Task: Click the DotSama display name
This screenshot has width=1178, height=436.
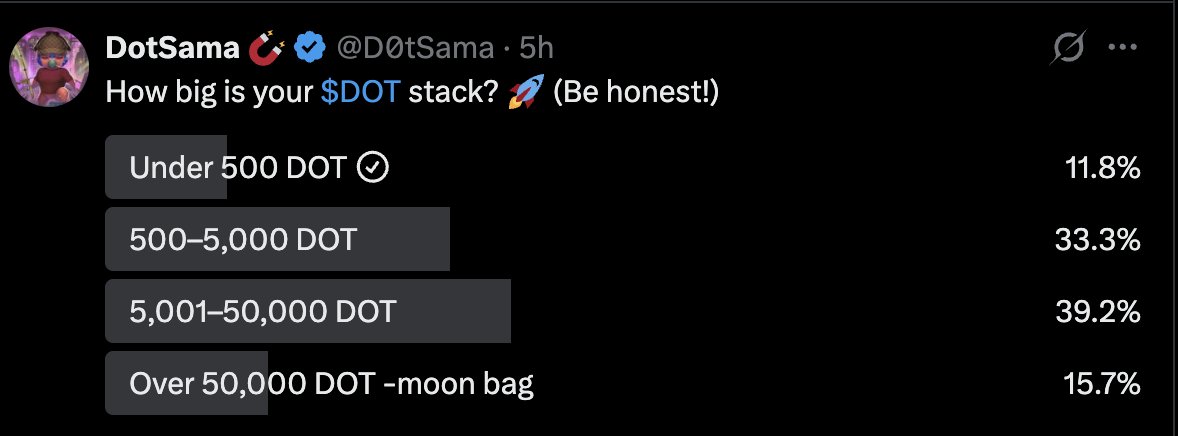Action: pos(173,48)
